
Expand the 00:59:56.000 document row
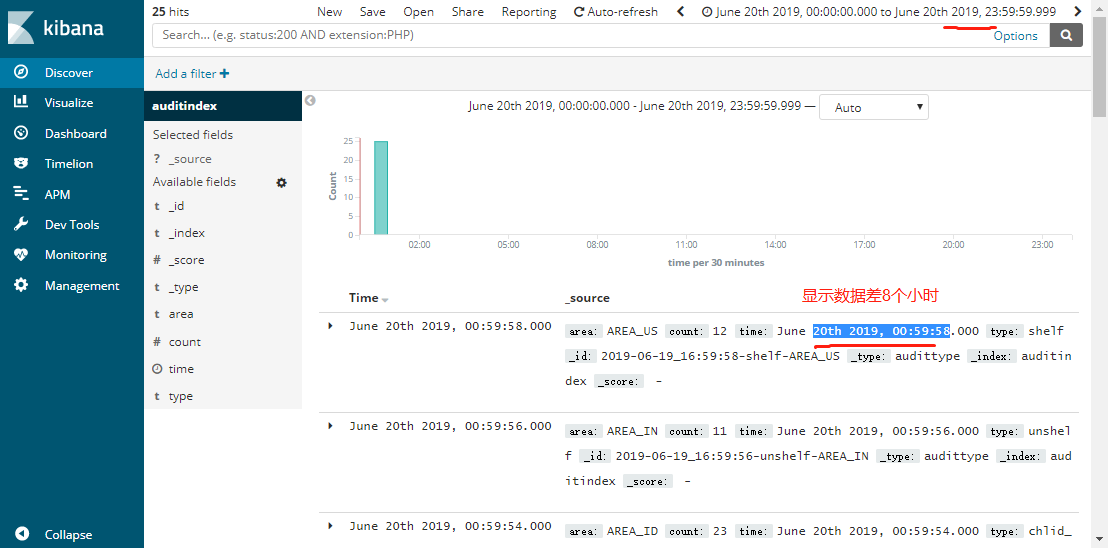[x=331, y=426]
